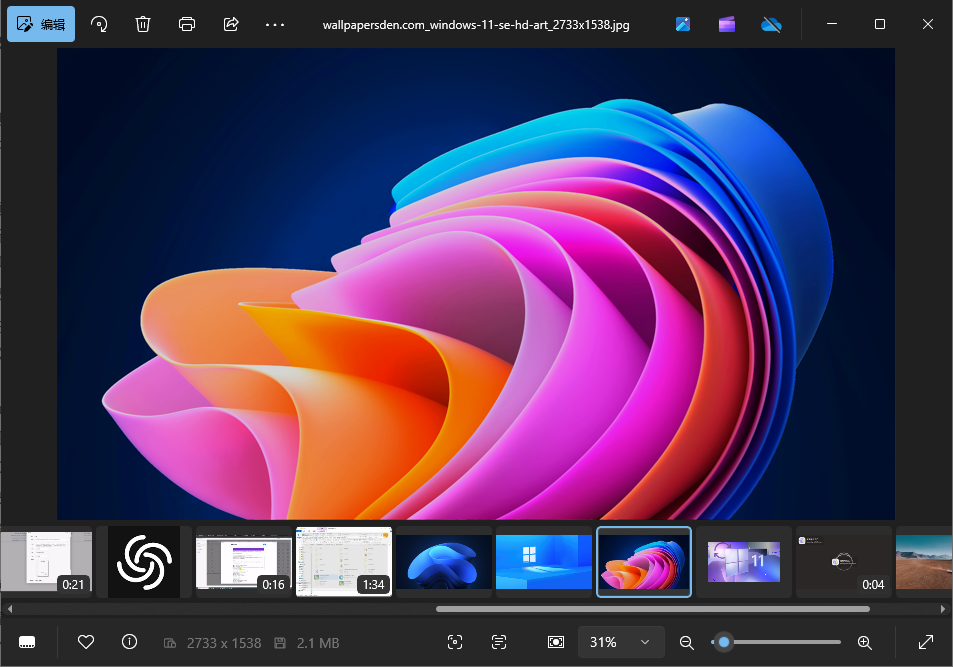Click the OneDrive cloud sync icon
953x667 pixels.
[x=771, y=24]
